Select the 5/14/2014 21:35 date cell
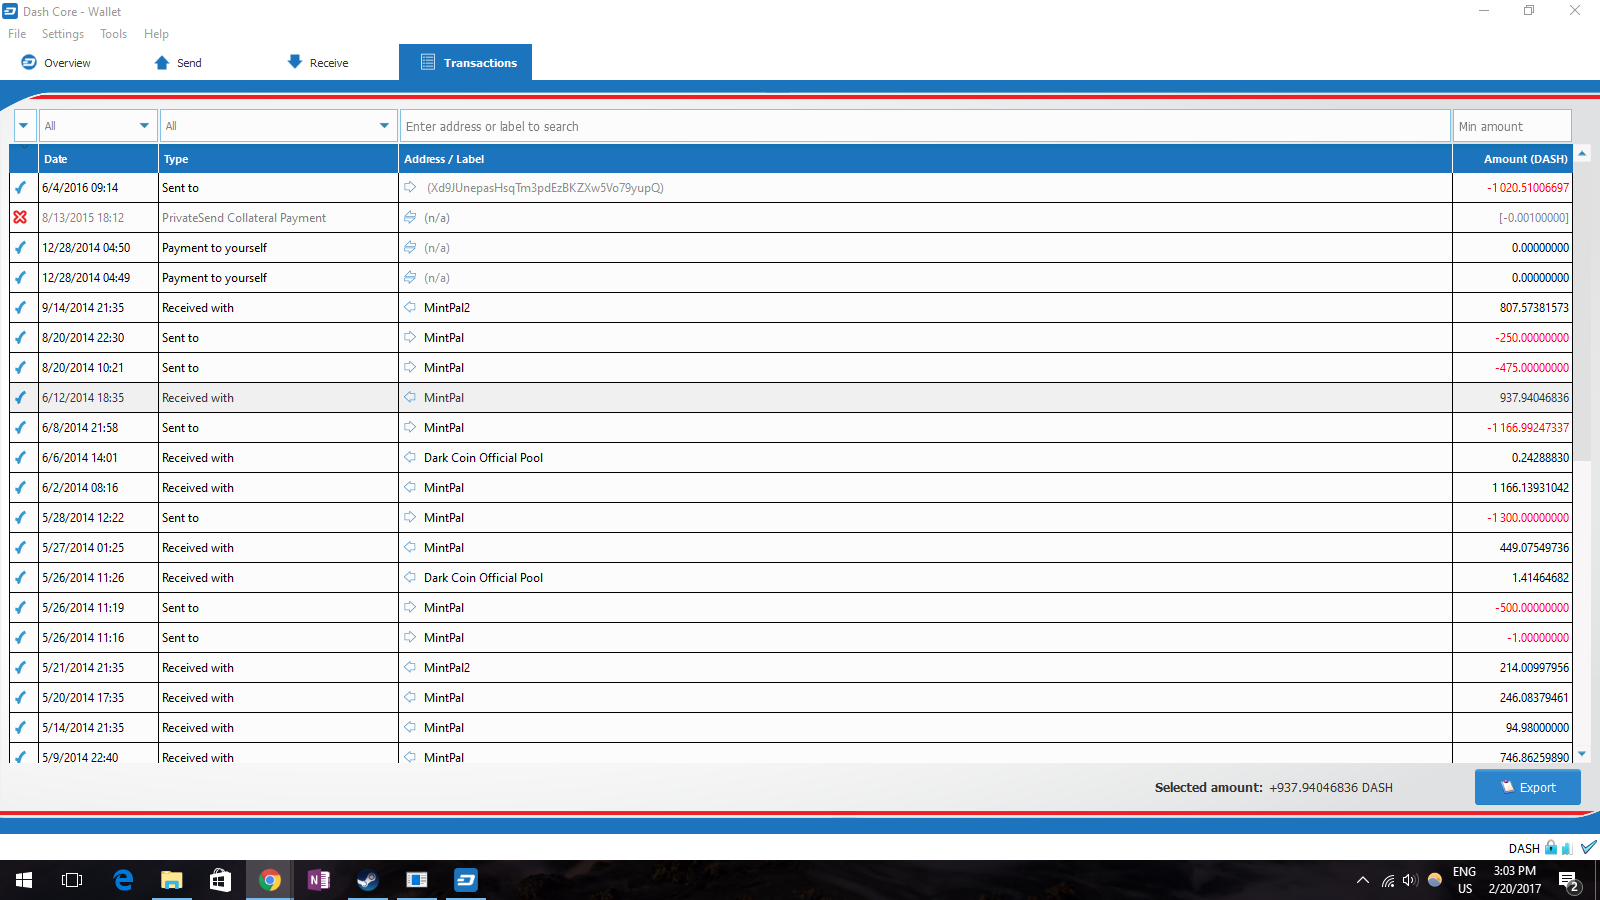Image resolution: width=1600 pixels, height=900 pixels. point(98,727)
